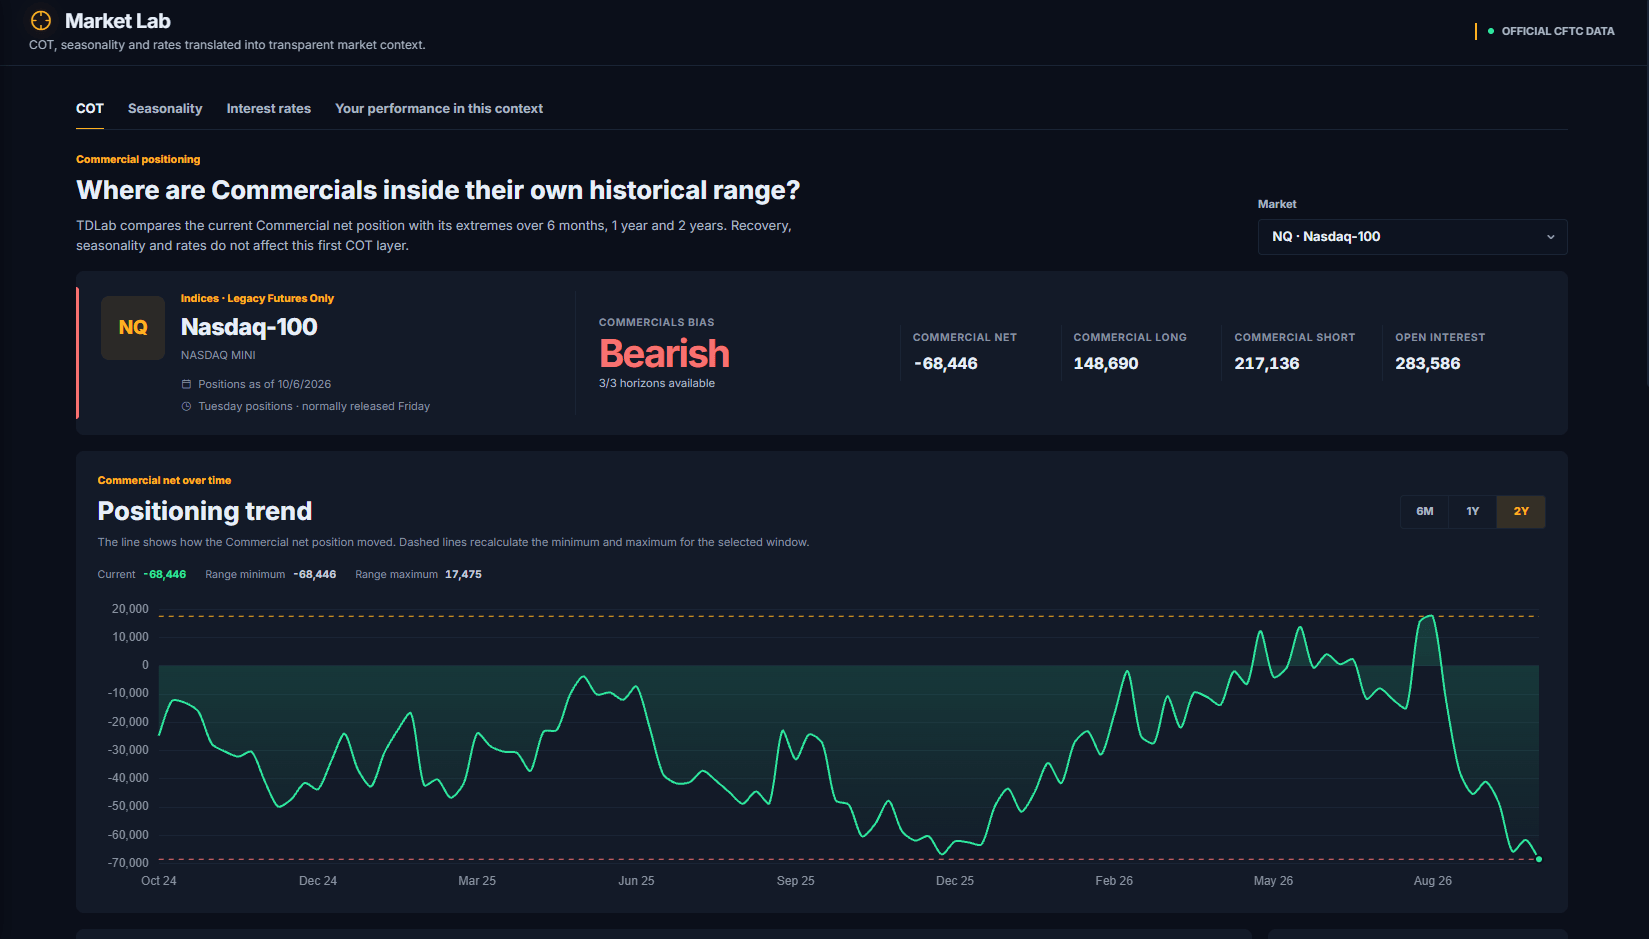This screenshot has width=1649, height=939.
Task: Click the Nasdaq-100 heading
Action: click(249, 327)
